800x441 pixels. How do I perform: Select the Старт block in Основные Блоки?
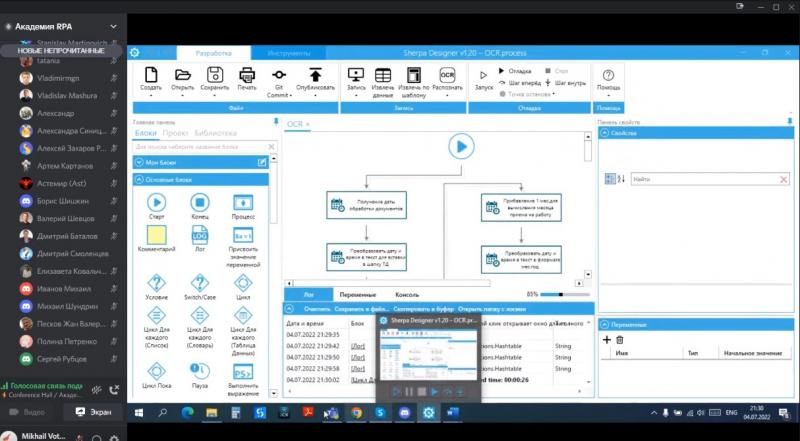tap(156, 203)
